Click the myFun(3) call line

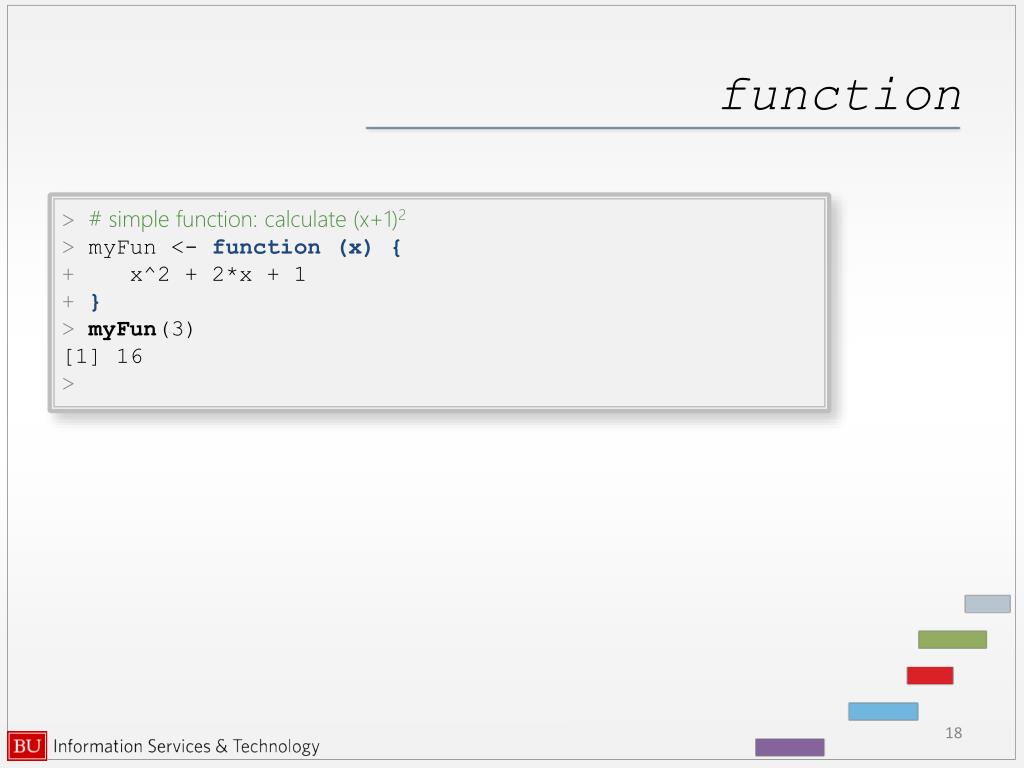click(x=140, y=329)
